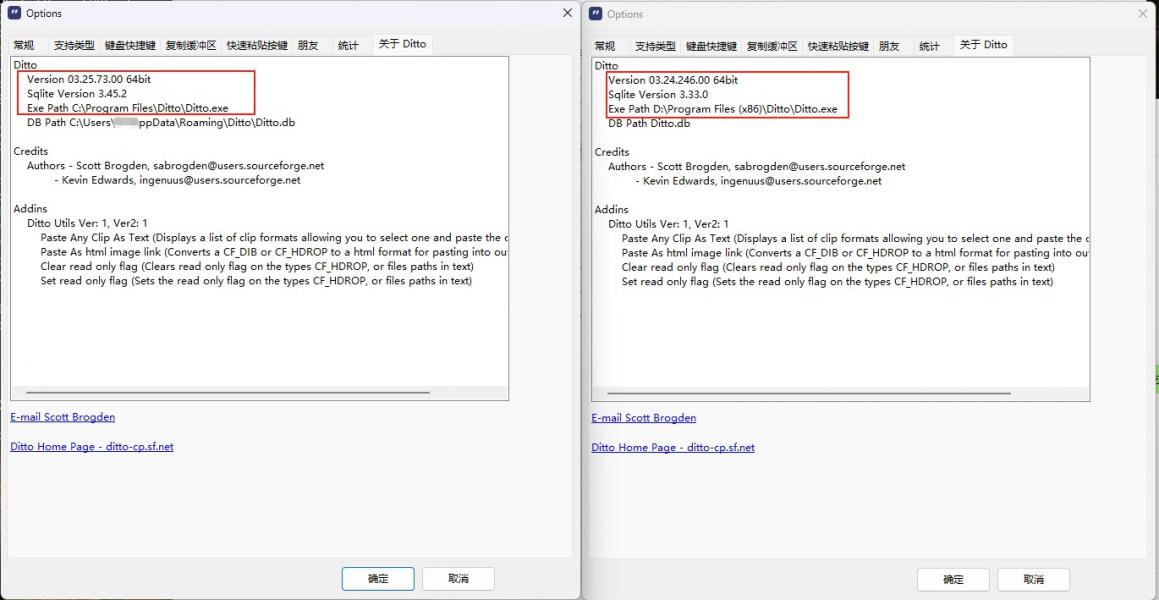Image resolution: width=1159 pixels, height=600 pixels.
Task: Click Scott Brogden authors line in right window
Action: [756, 167]
